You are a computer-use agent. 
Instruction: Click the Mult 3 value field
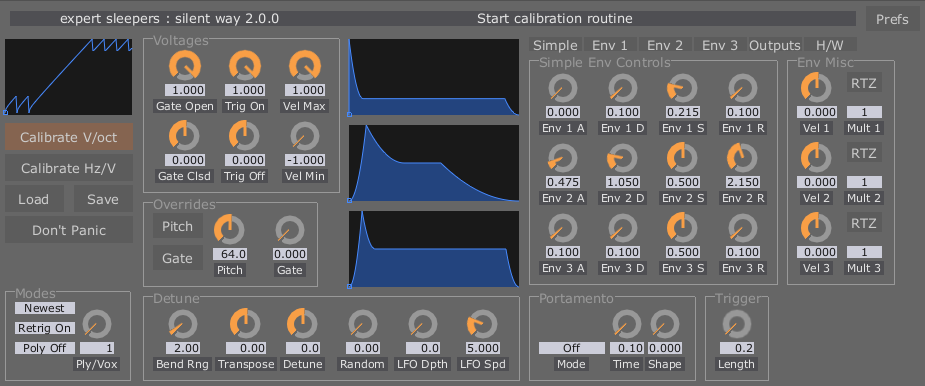[x=864, y=252]
